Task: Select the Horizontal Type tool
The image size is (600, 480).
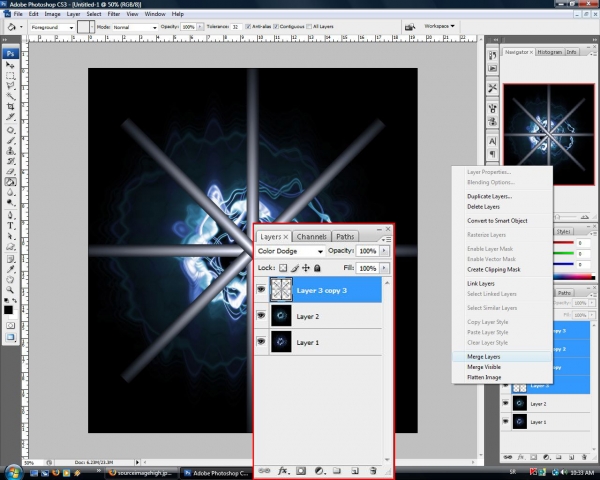Action: click(10, 226)
